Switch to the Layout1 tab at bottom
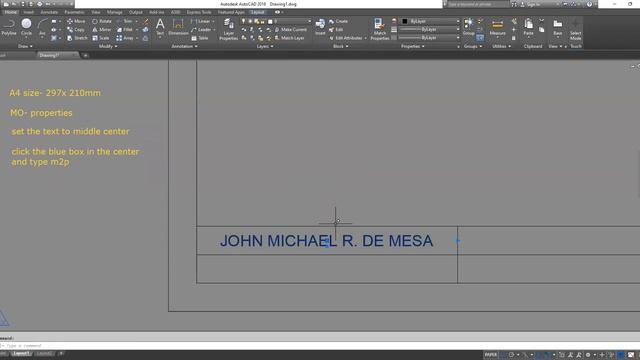The image size is (640, 360). [x=21, y=353]
